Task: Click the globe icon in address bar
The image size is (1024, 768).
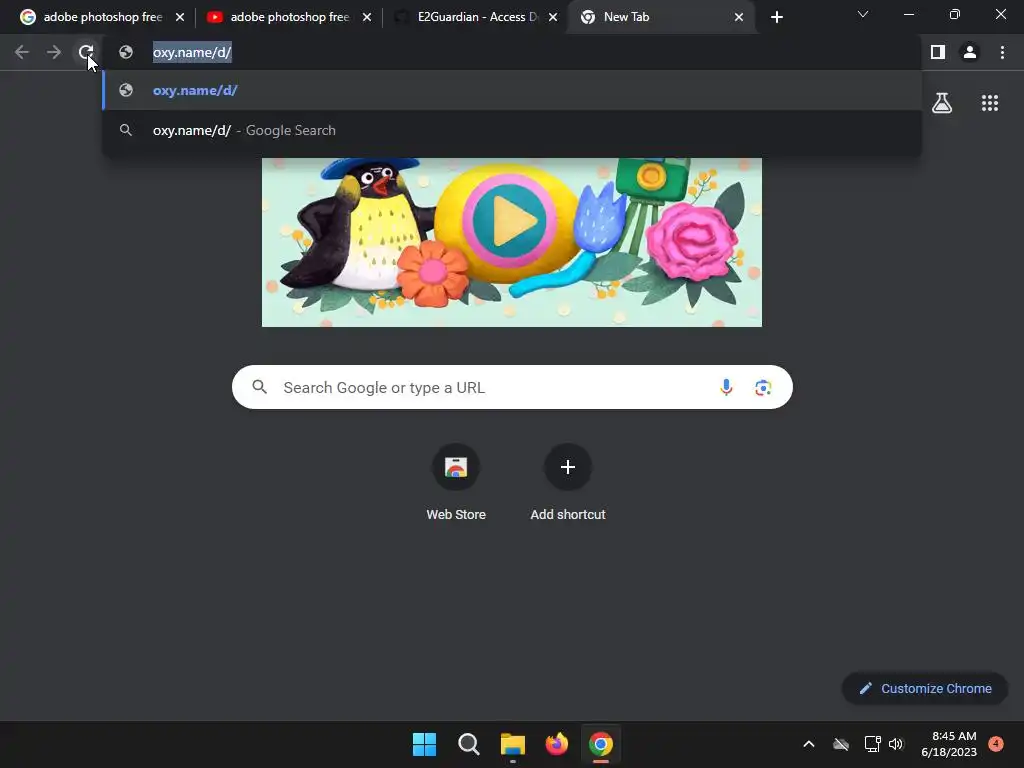Action: [x=126, y=52]
